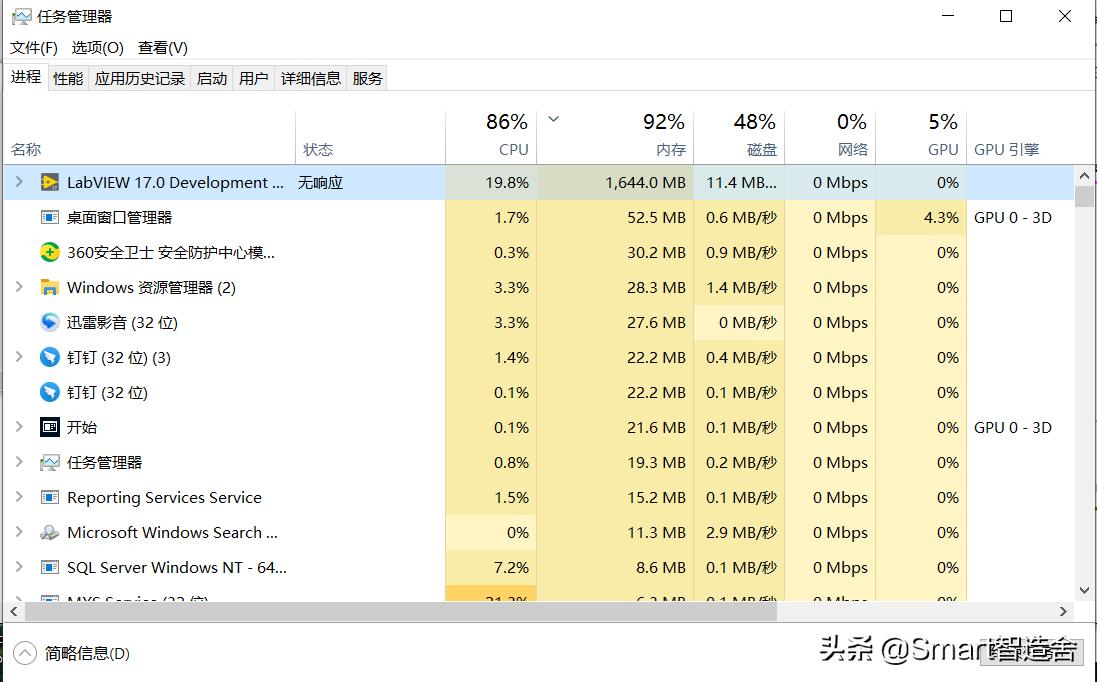Open the 启动 tab
The width and height of the screenshot is (1097, 682).
tap(211, 77)
